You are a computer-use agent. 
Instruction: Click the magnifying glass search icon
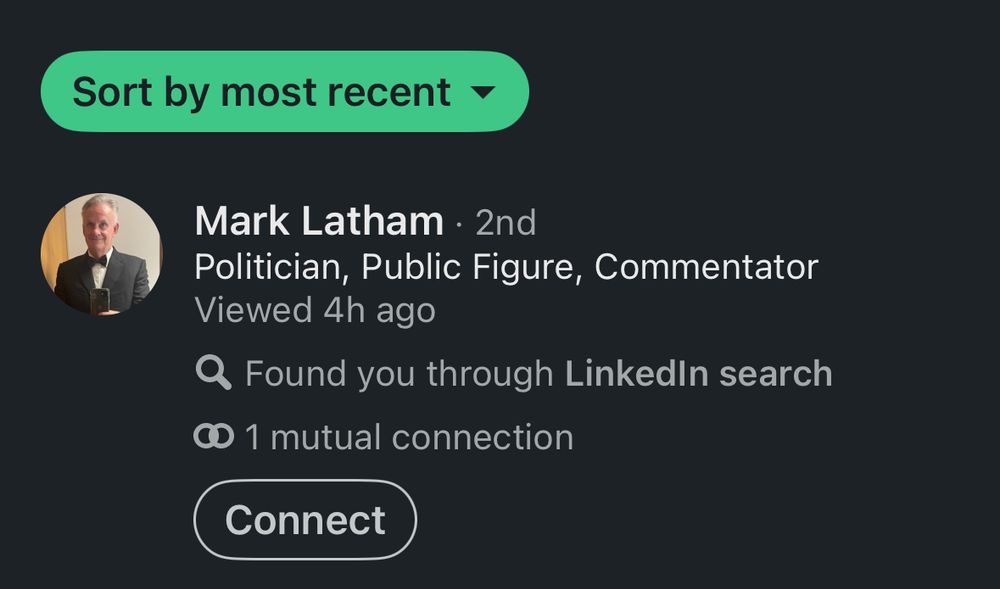tap(213, 372)
